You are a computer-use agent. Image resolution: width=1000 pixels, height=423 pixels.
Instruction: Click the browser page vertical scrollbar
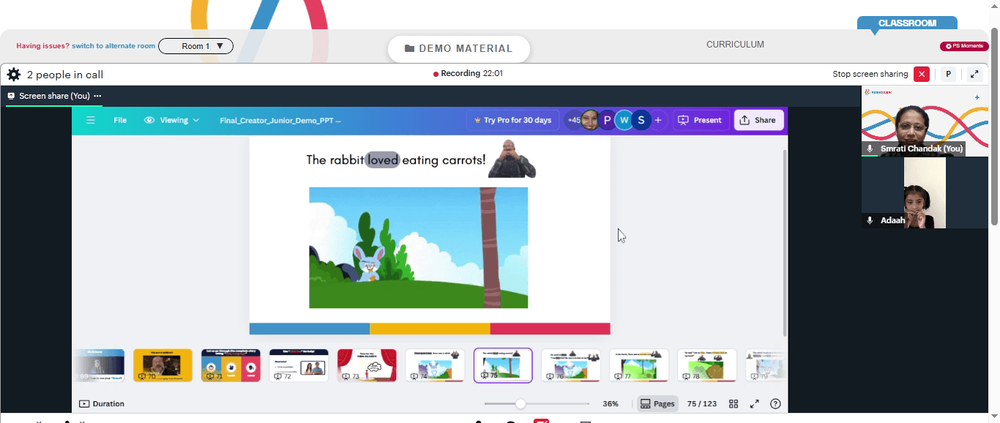[x=995, y=124]
